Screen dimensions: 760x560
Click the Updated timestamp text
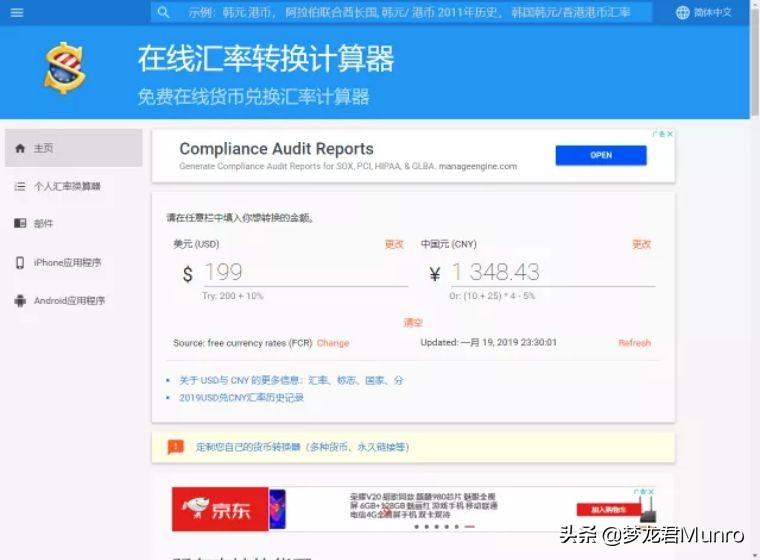click(489, 342)
